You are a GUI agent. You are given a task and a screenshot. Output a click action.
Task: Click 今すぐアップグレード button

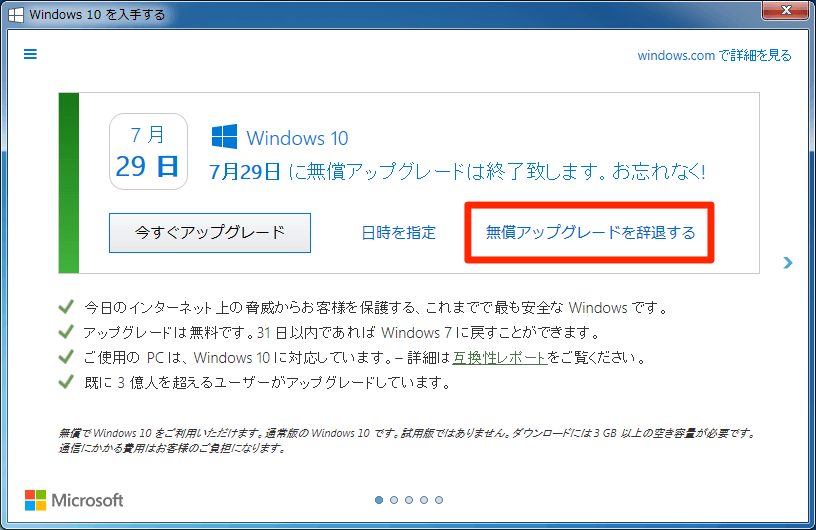tap(210, 233)
